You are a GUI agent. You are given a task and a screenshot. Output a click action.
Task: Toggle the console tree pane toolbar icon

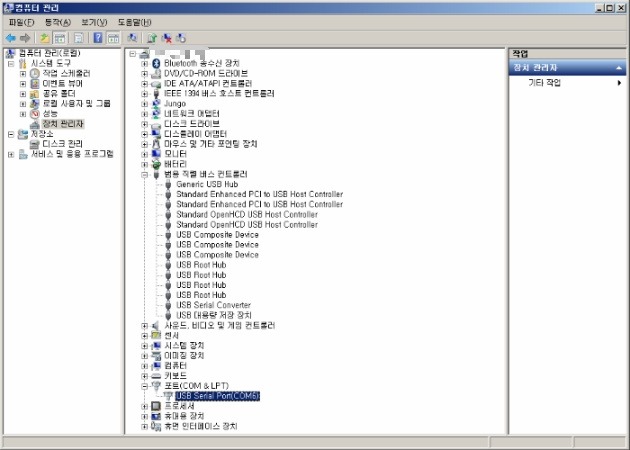(x=60, y=38)
